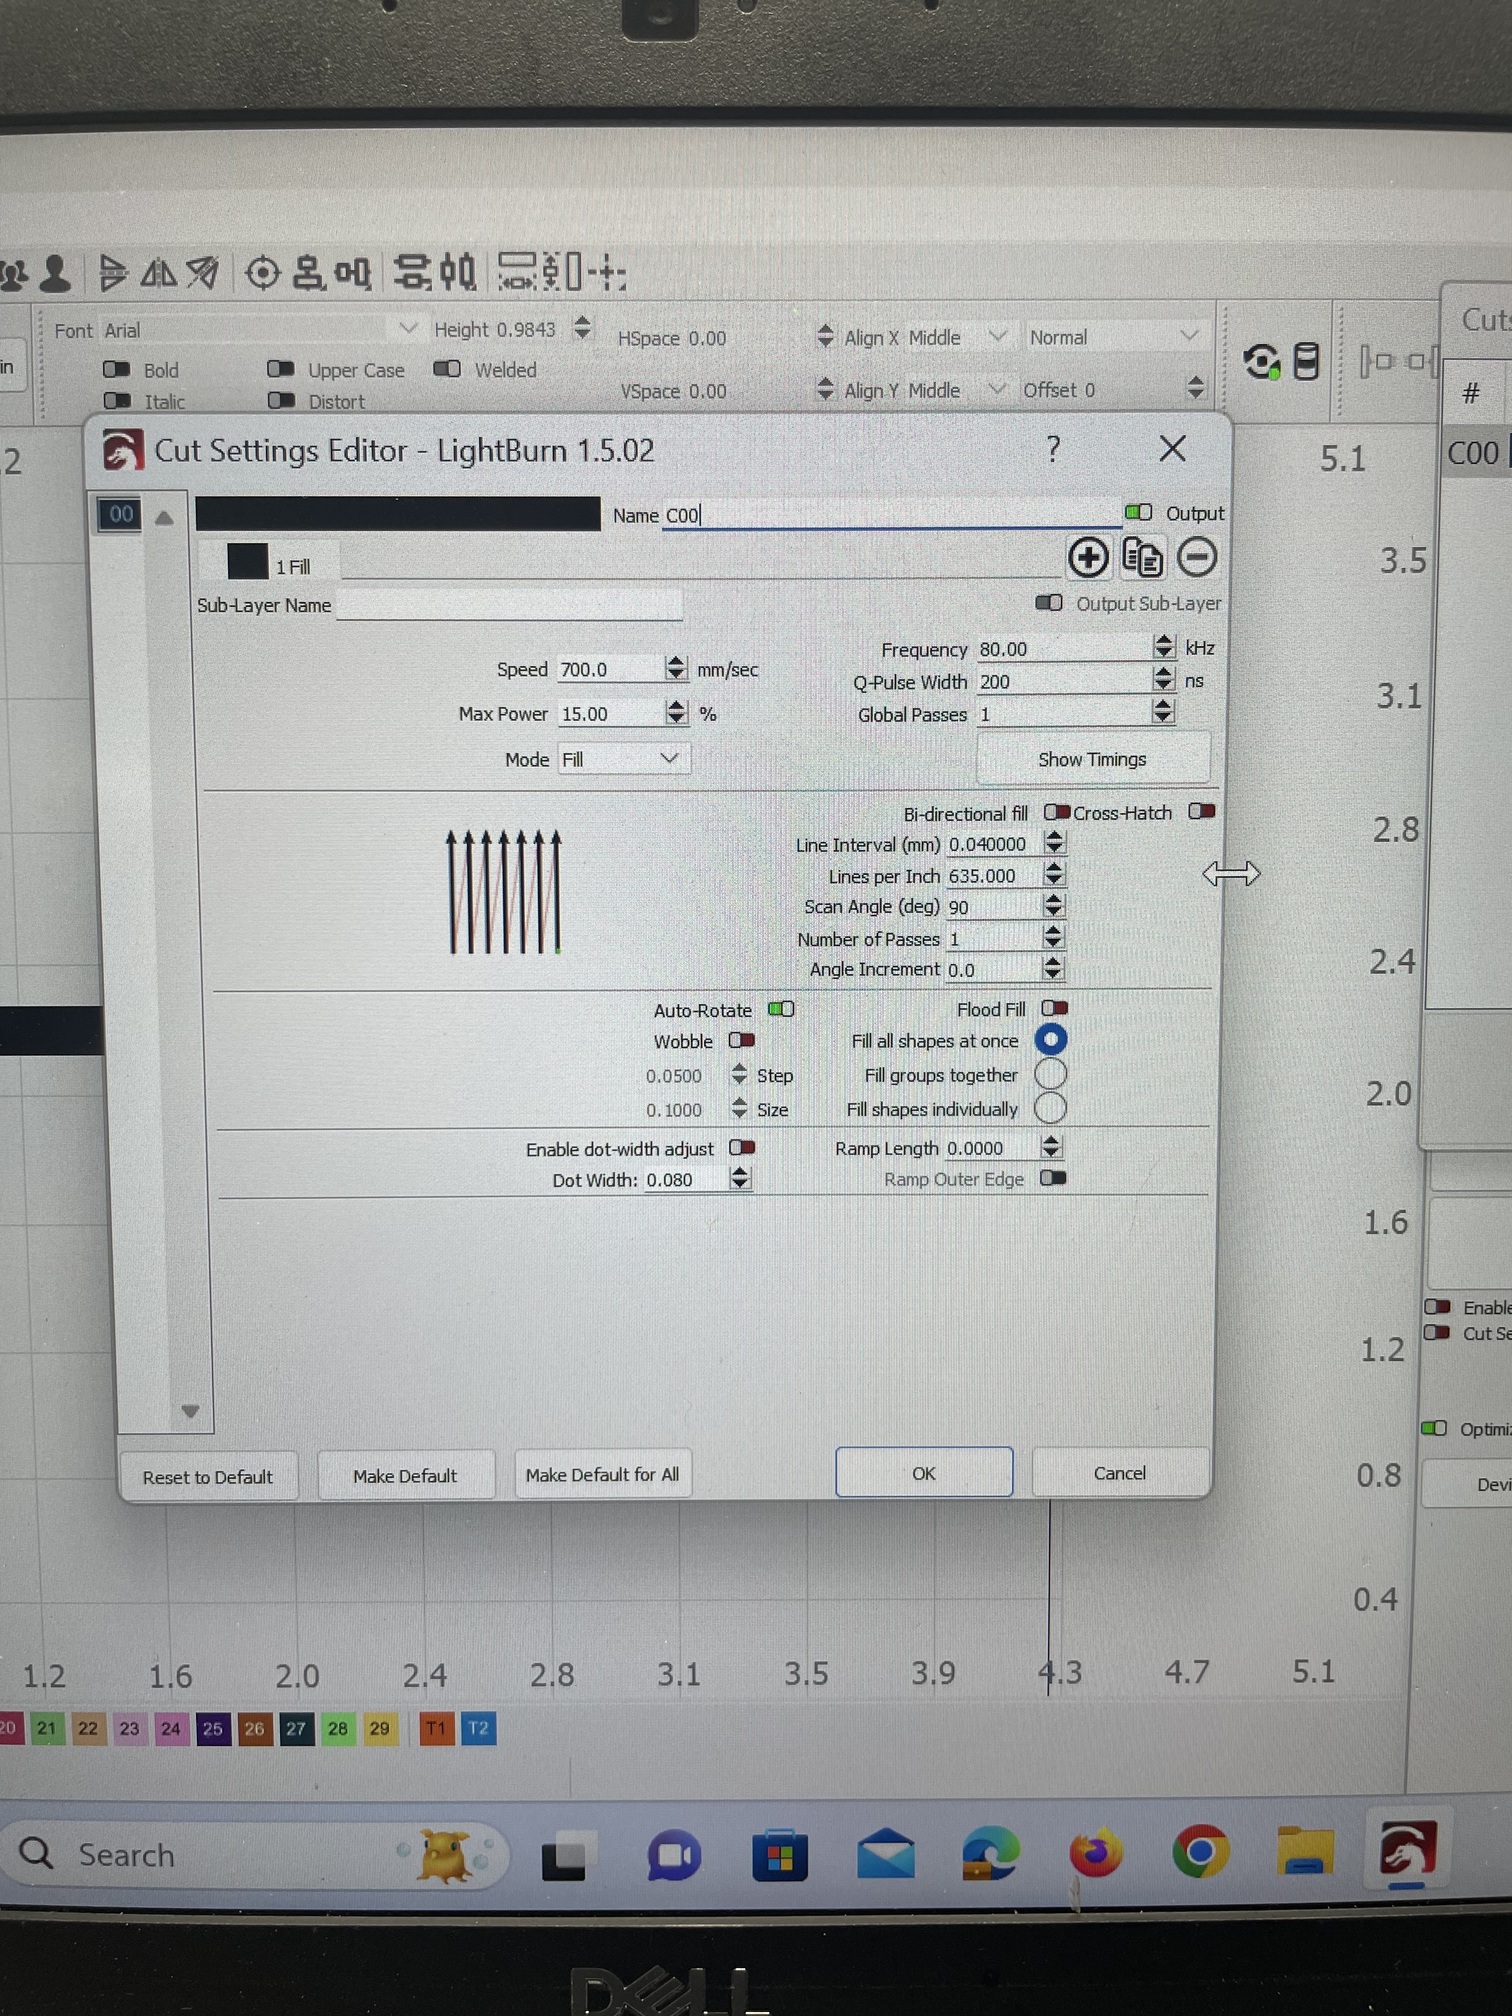Open Google Chrome from the taskbar
This screenshot has width=1512, height=2016.
(1200, 1853)
